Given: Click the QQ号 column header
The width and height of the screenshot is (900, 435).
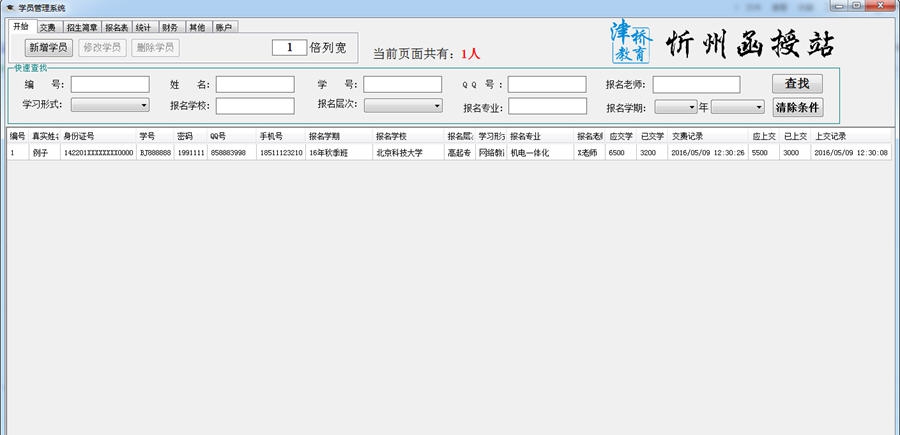Looking at the screenshot, I should [x=231, y=136].
